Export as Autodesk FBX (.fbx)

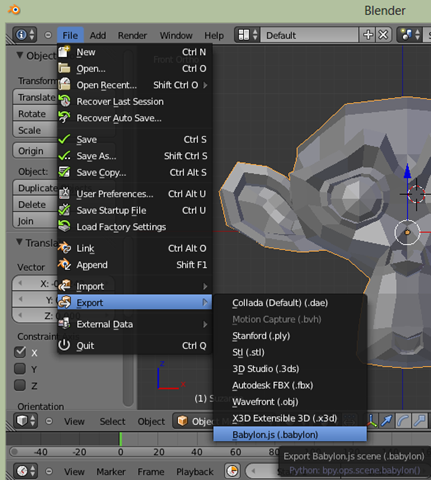point(290,385)
